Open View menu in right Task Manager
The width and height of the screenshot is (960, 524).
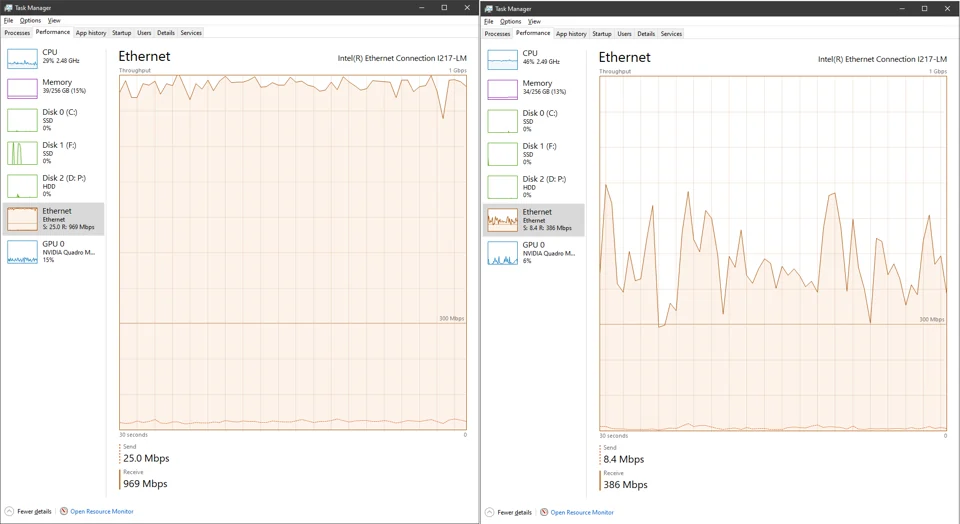coord(534,21)
